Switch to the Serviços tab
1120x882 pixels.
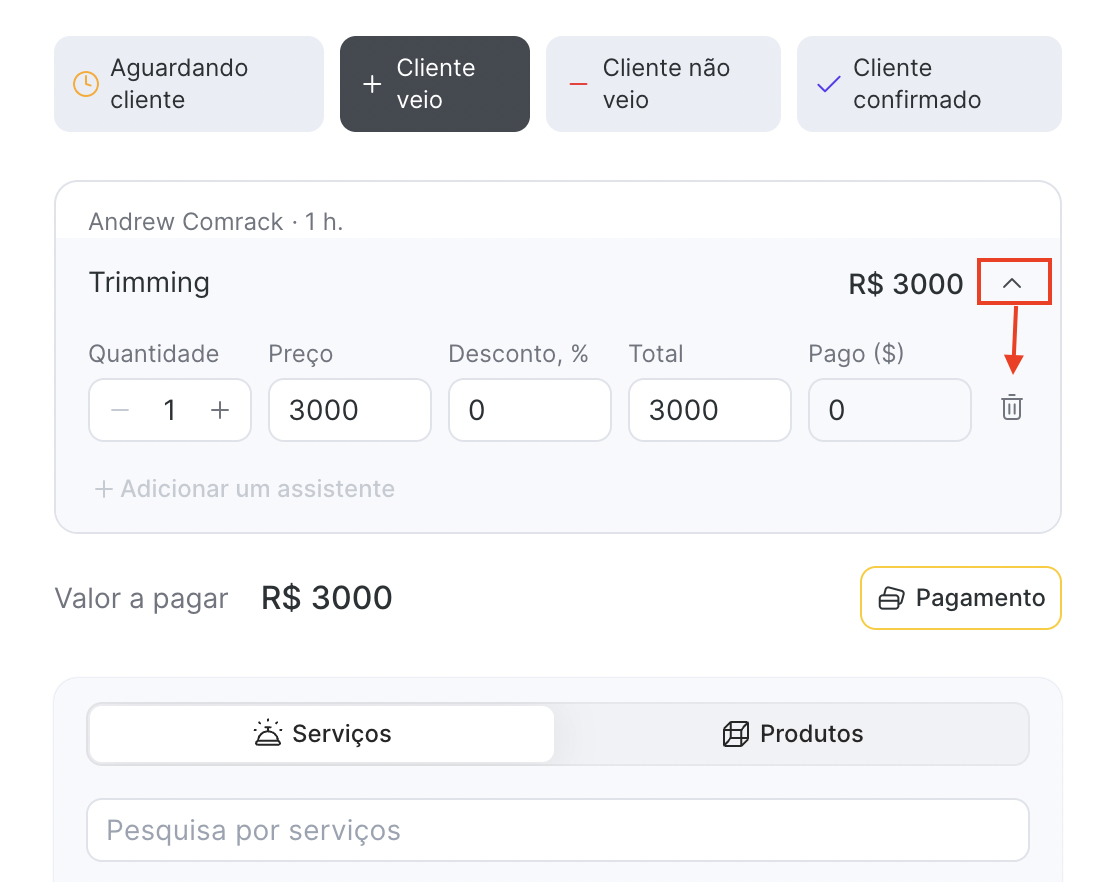tap(321, 734)
